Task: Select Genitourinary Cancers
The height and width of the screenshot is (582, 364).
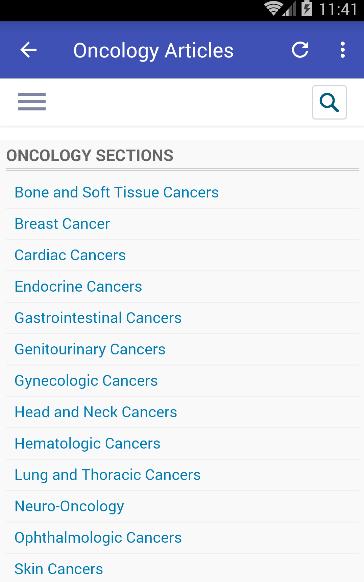Action: click(90, 349)
